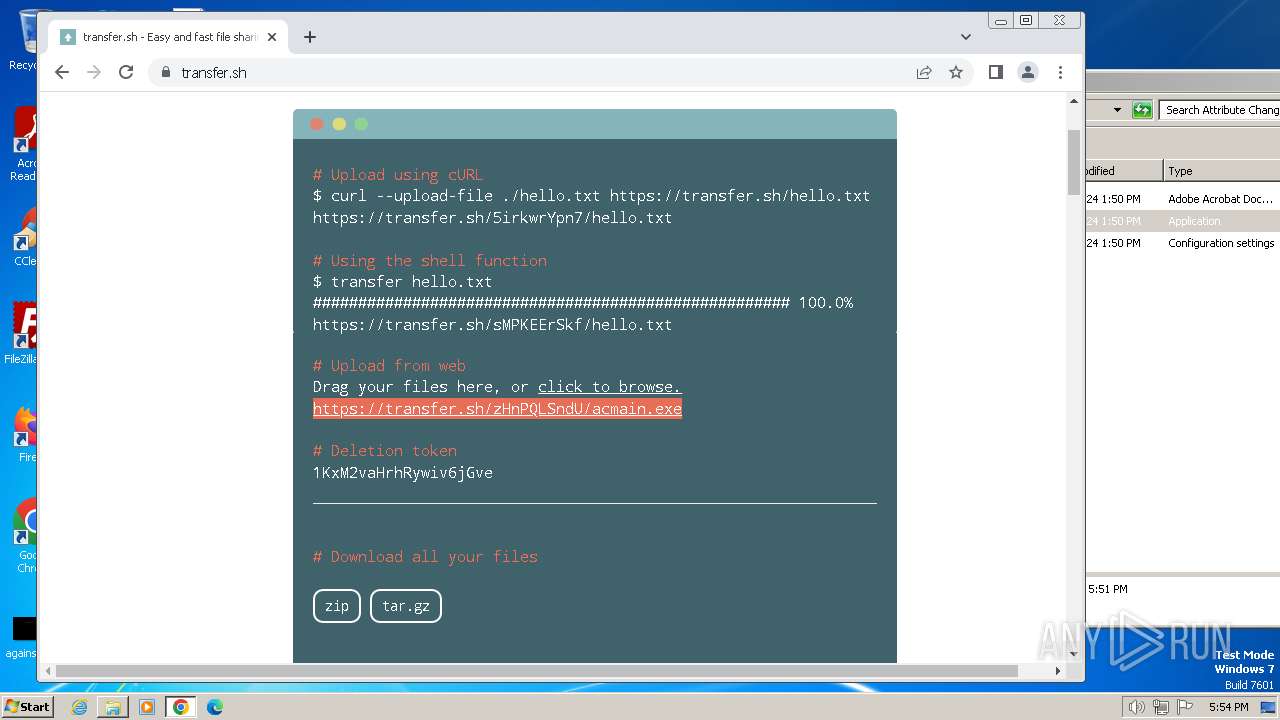Screen dimensions: 1280x720
Task: Expand address dropdown in Explorer window
Action: 1117,110
